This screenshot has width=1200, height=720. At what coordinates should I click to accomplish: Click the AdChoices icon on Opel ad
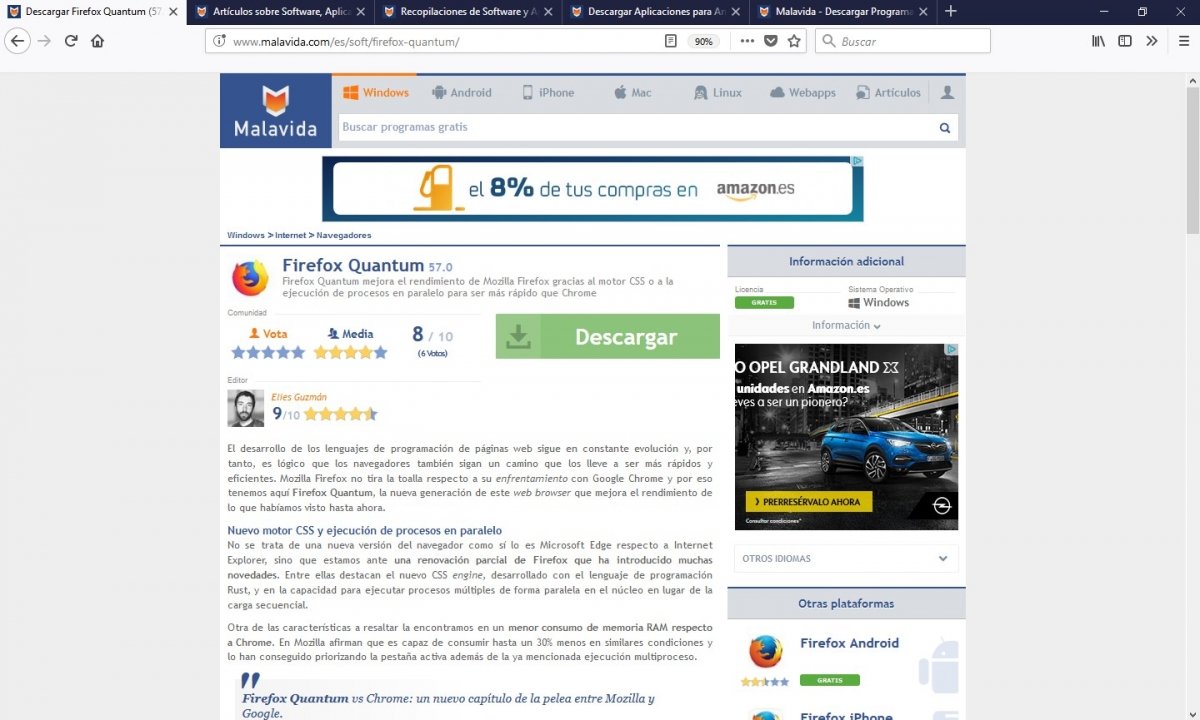pyautogui.click(x=952, y=349)
